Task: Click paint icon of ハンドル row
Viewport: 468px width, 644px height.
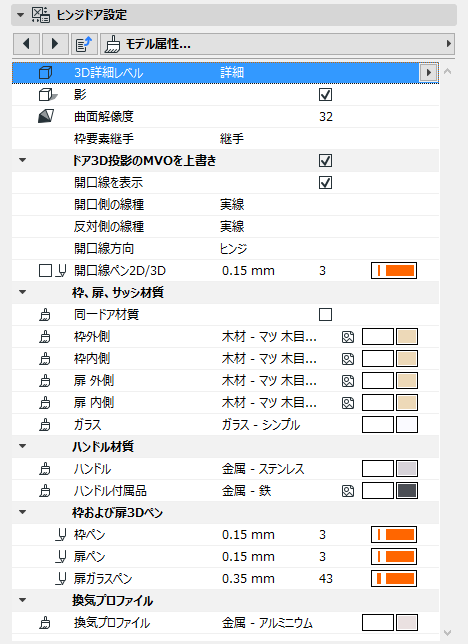Action: pos(45,469)
